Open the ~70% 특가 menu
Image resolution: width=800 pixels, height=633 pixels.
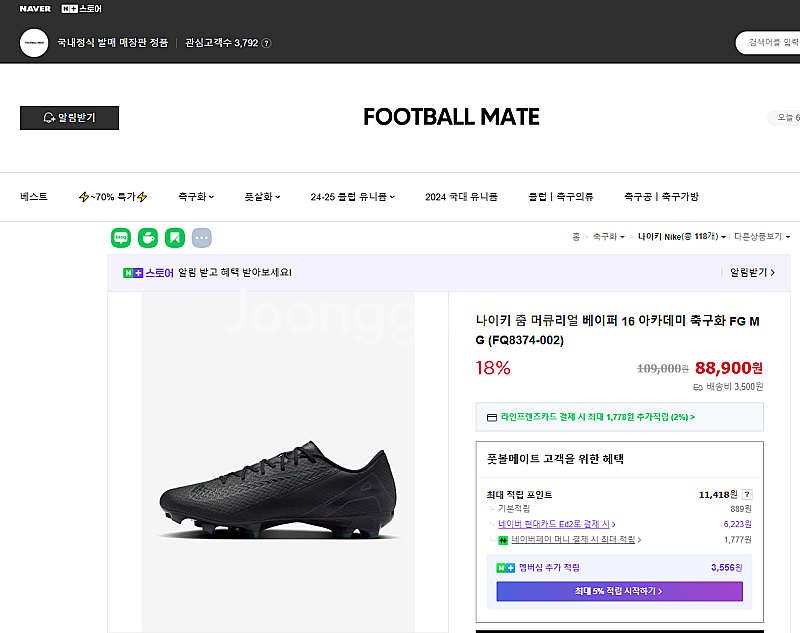[x=113, y=197]
